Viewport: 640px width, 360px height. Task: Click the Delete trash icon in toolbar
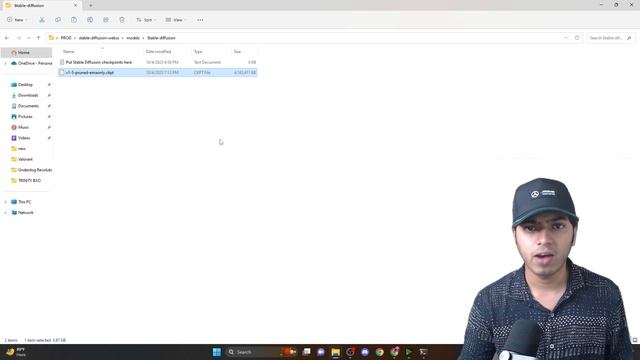coord(122,20)
